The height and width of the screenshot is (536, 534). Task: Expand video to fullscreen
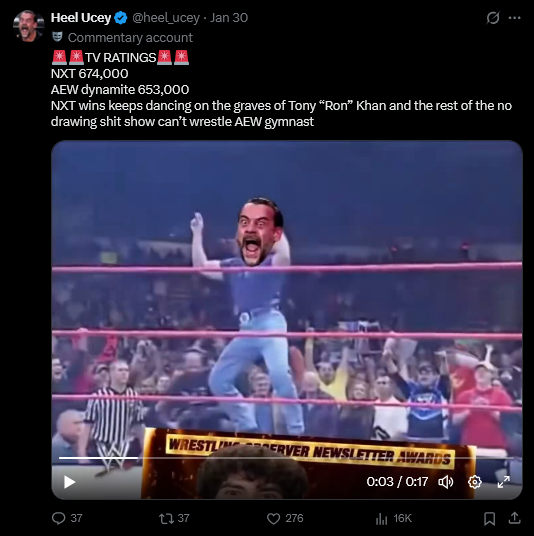(504, 482)
